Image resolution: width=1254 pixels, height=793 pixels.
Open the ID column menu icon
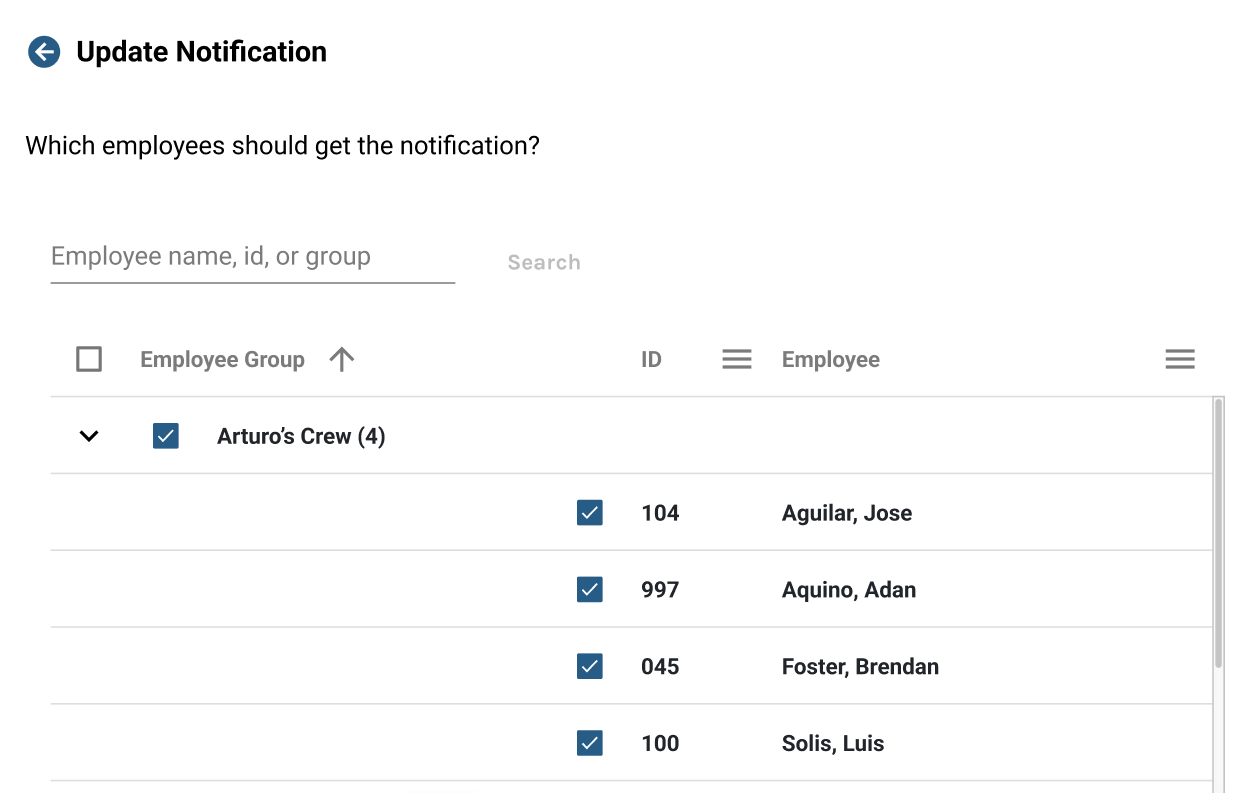point(737,359)
